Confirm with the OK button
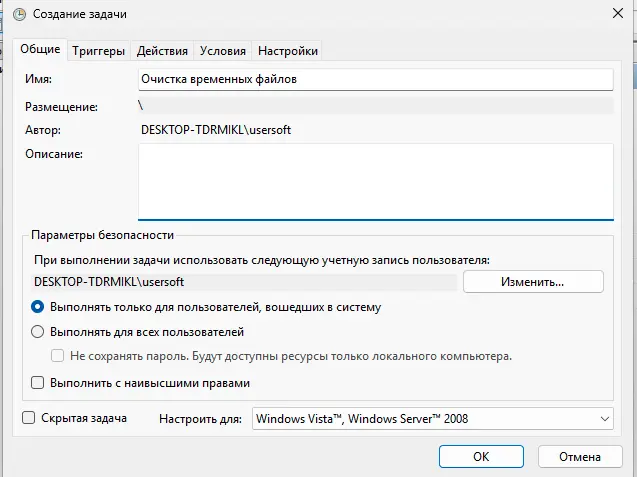Screen dimensions: 637x477 [481, 456]
